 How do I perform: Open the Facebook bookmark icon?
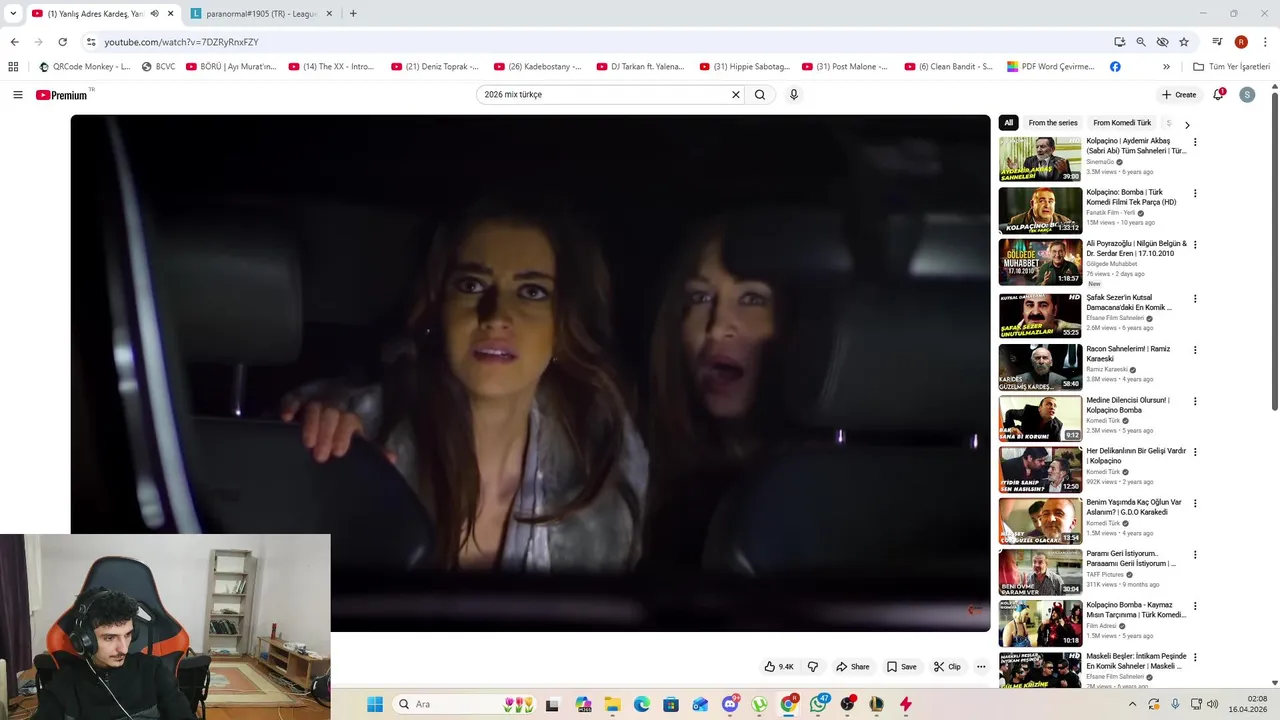[1115, 67]
